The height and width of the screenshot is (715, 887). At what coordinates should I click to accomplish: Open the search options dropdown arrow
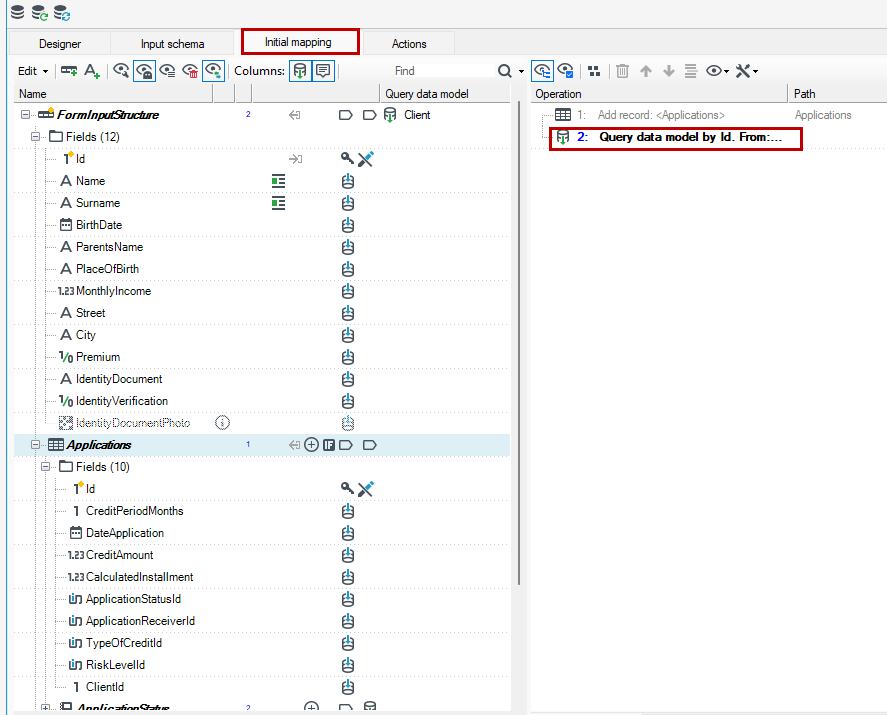[521, 71]
